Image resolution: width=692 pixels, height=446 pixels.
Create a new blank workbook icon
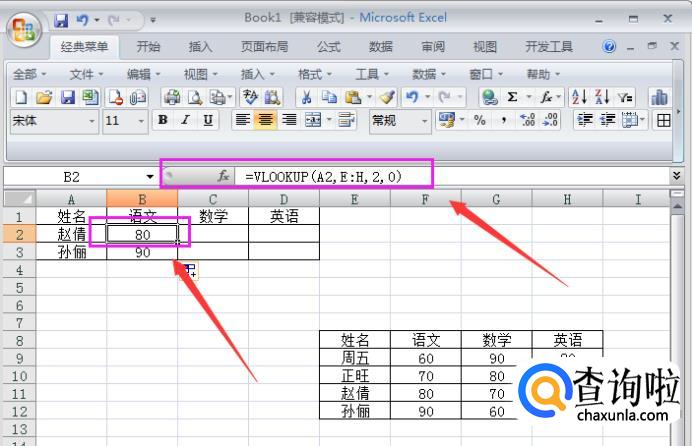point(21,97)
